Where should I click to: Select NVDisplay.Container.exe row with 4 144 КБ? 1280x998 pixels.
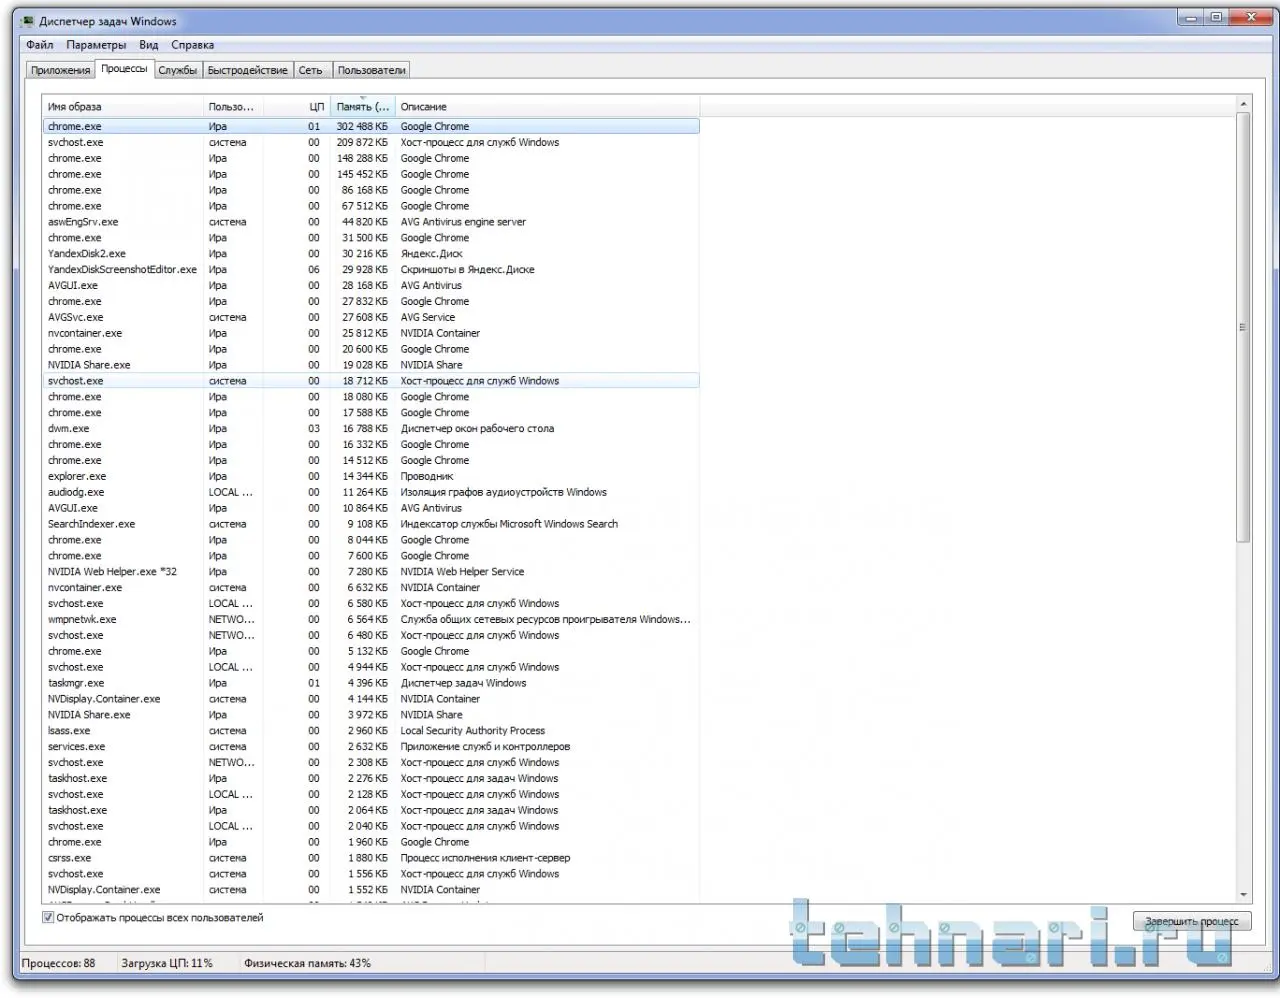click(x=371, y=699)
